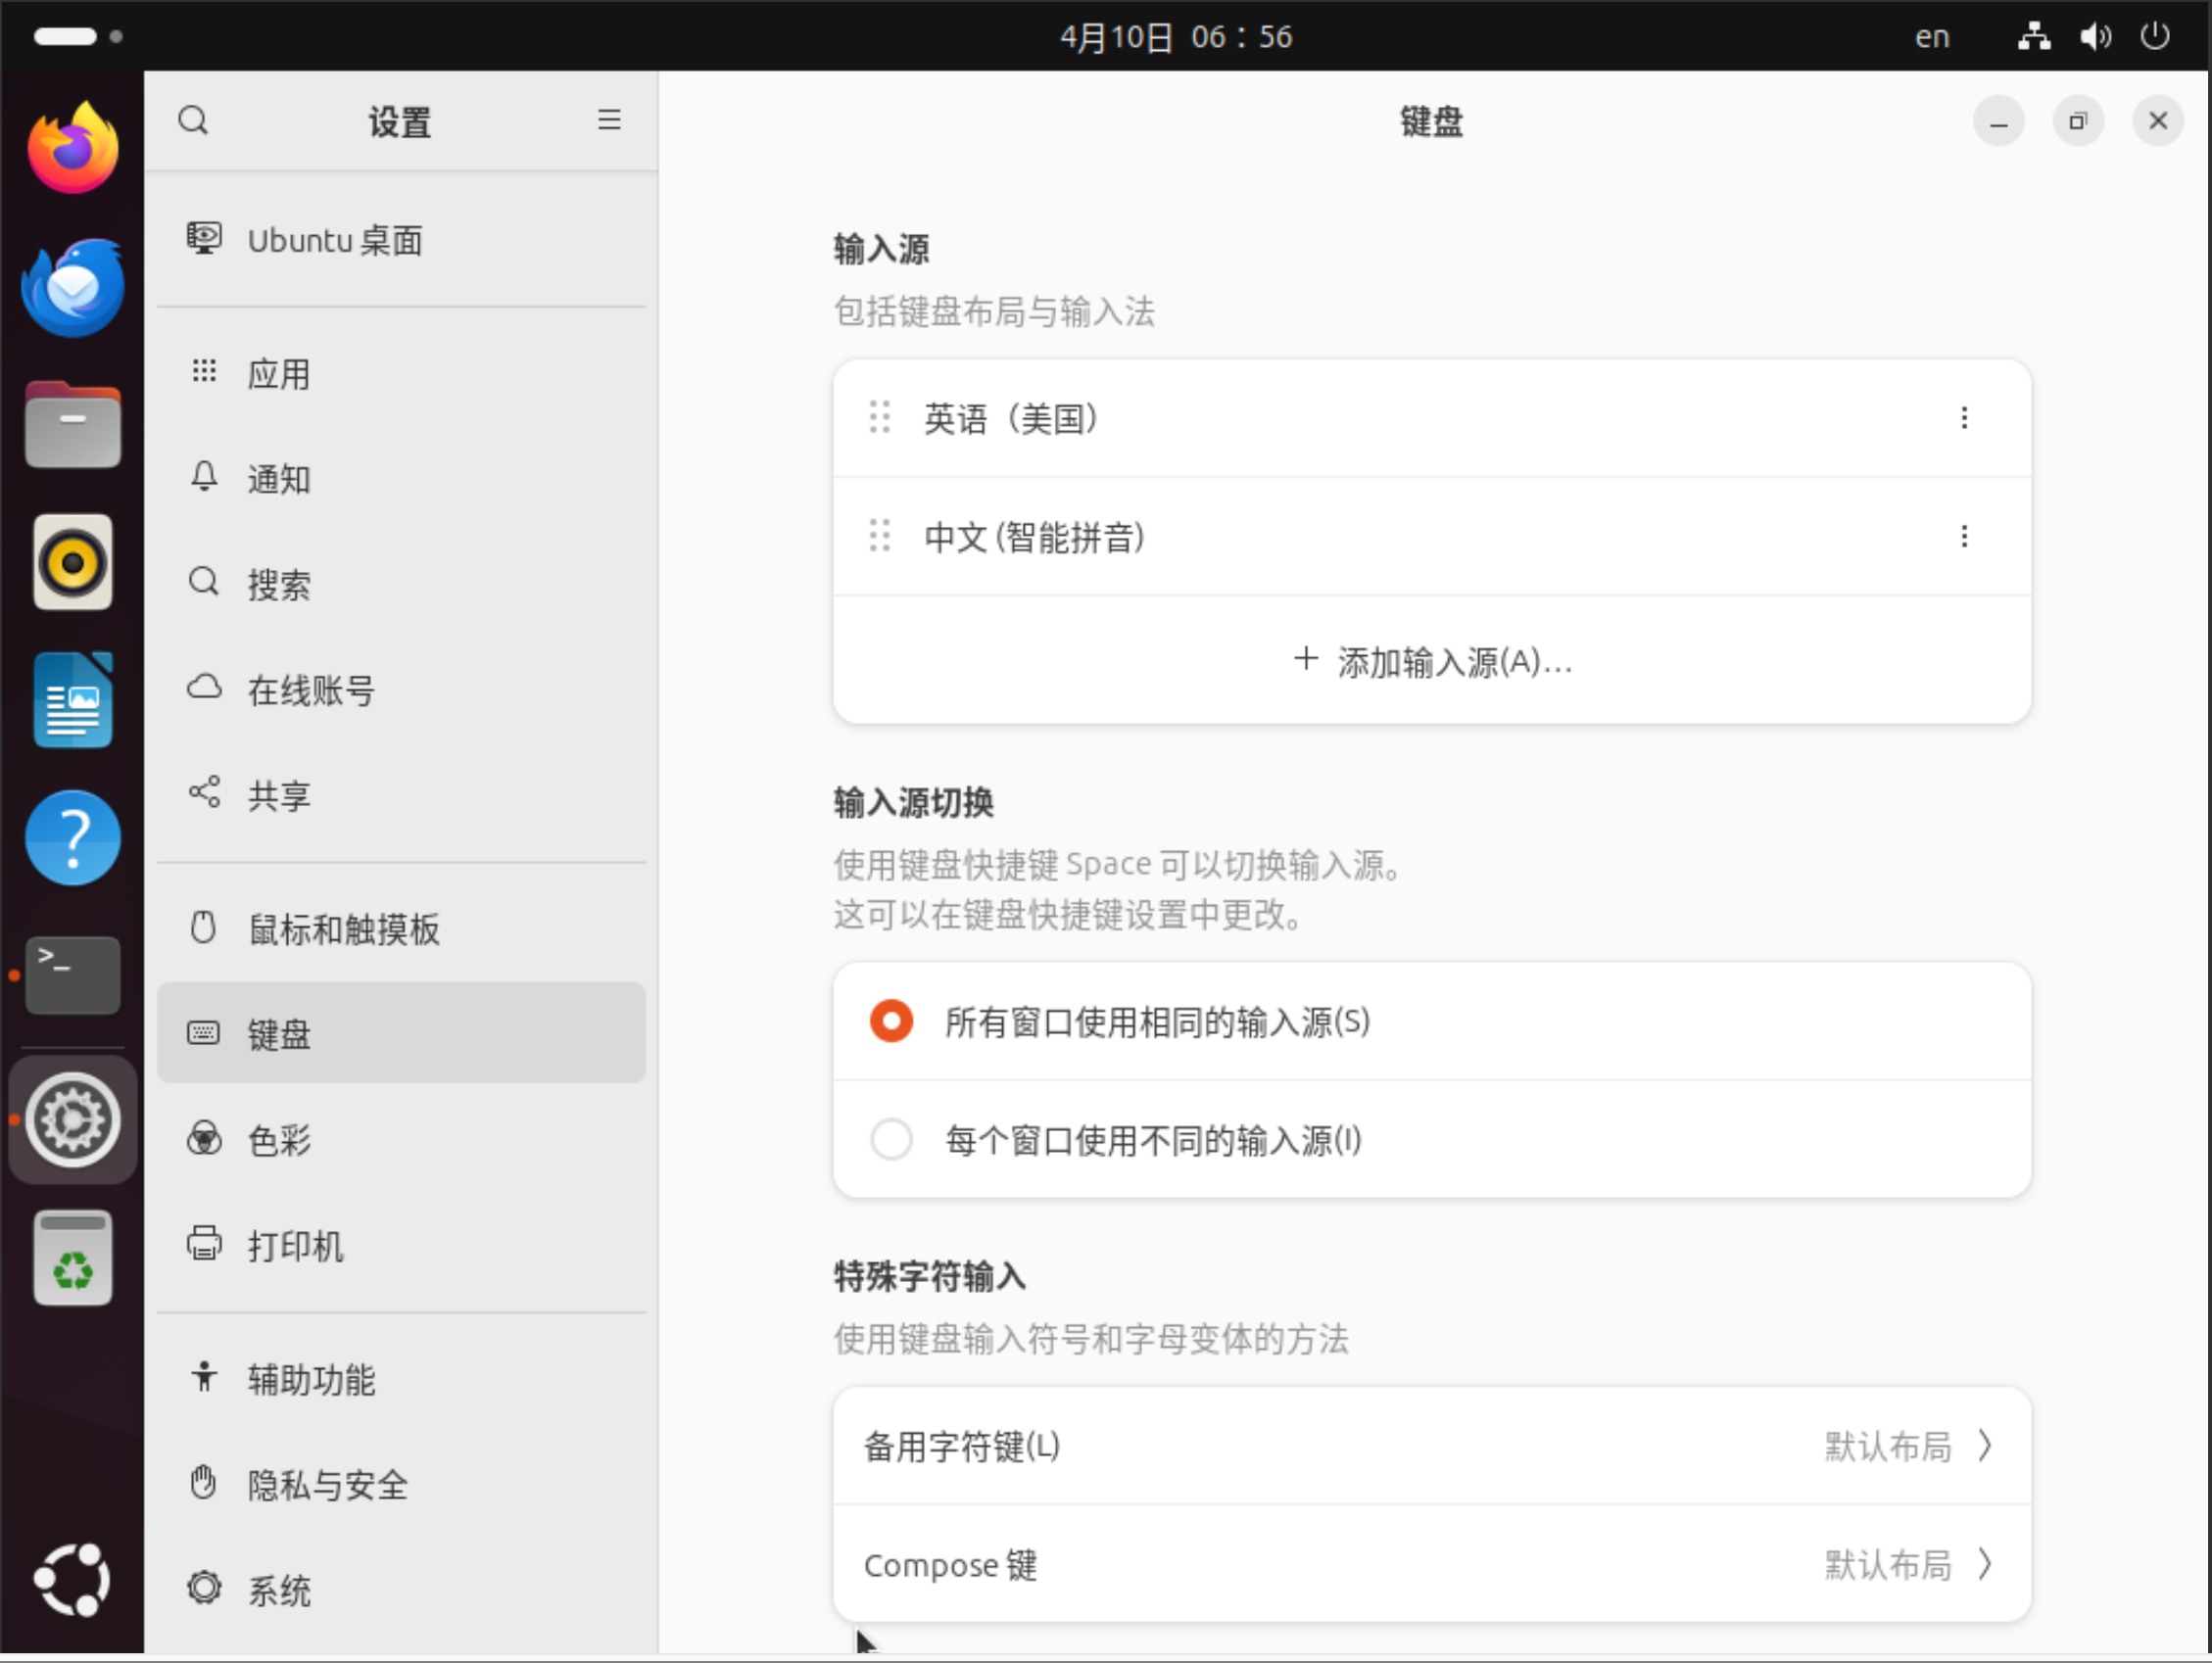Viewport: 2212px width, 1663px height.
Task: Click drag handle of 英语（美国） row
Action: coord(879,418)
